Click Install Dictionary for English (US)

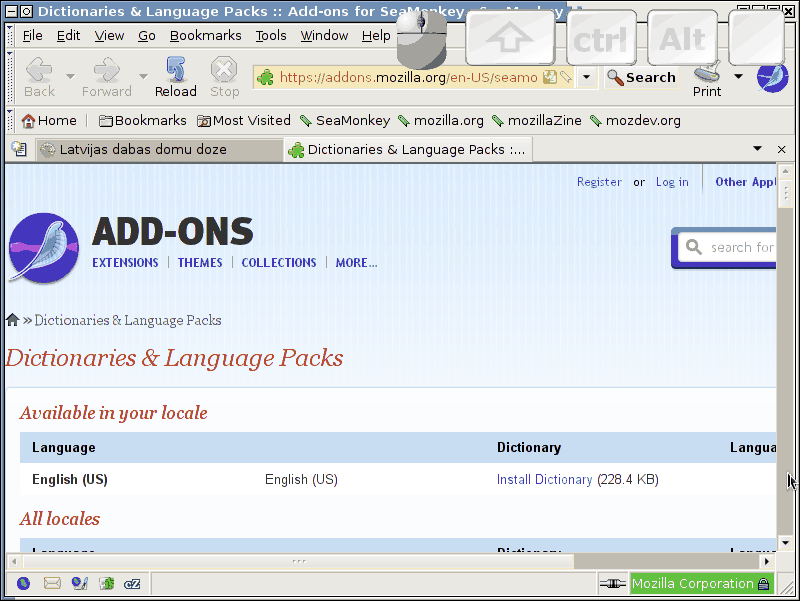(x=544, y=480)
